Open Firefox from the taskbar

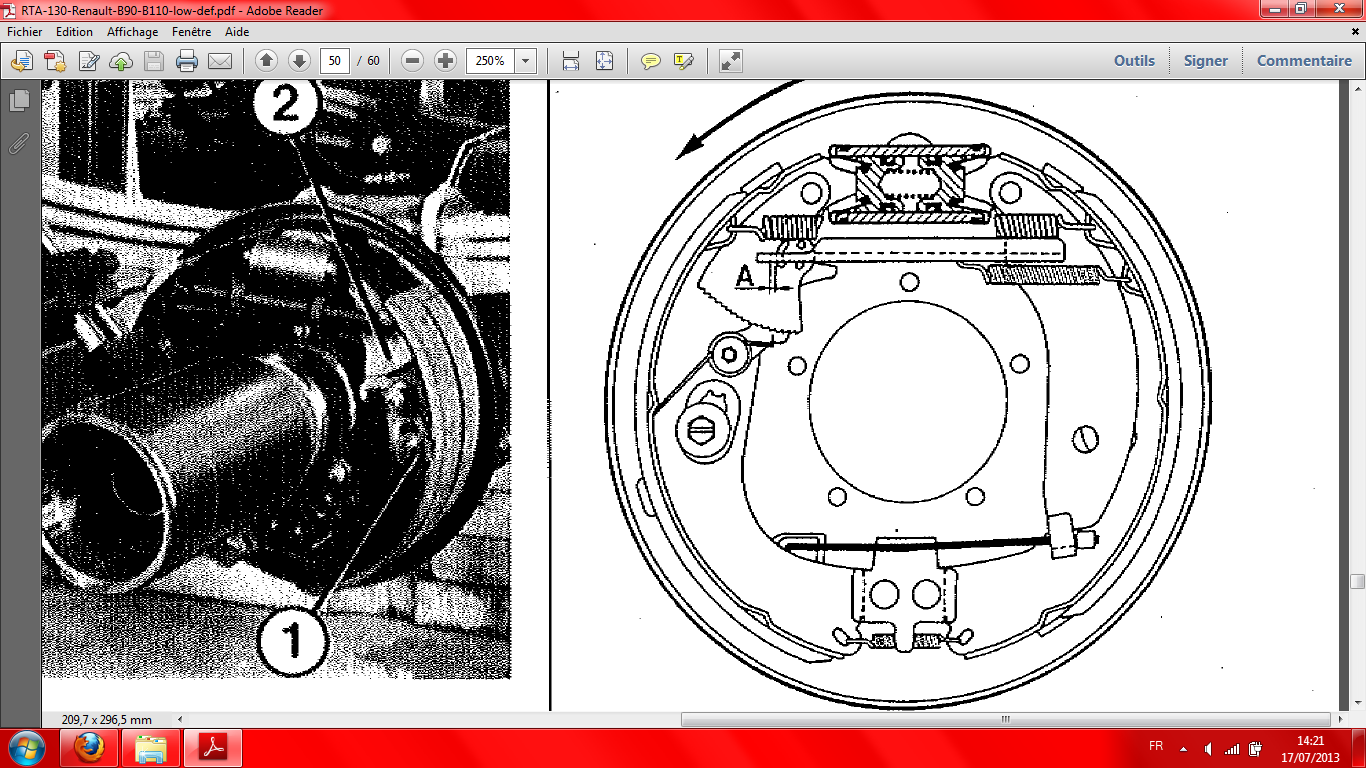[x=89, y=747]
